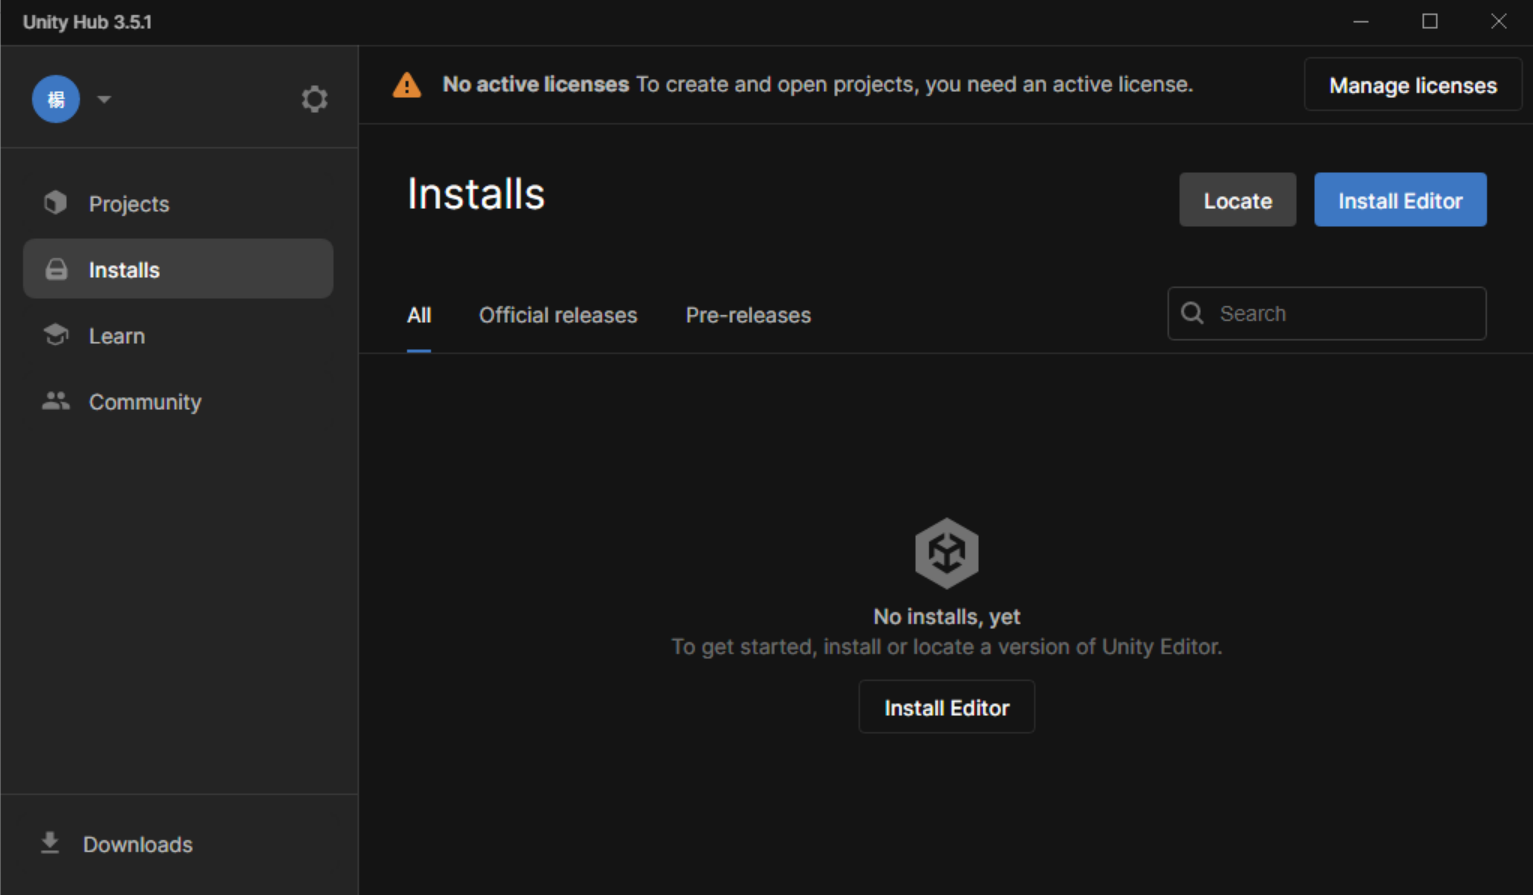Switch to the Official releases tab

pyautogui.click(x=558, y=315)
